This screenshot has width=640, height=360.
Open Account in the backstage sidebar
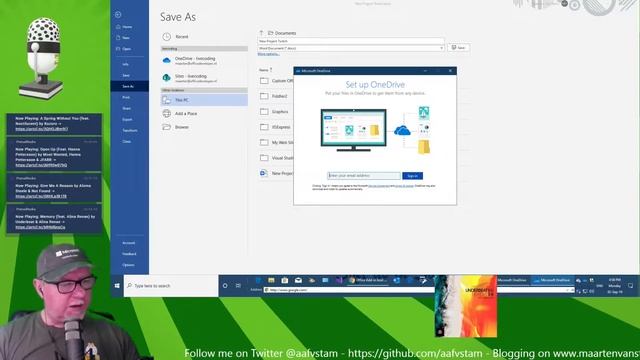tap(129, 243)
